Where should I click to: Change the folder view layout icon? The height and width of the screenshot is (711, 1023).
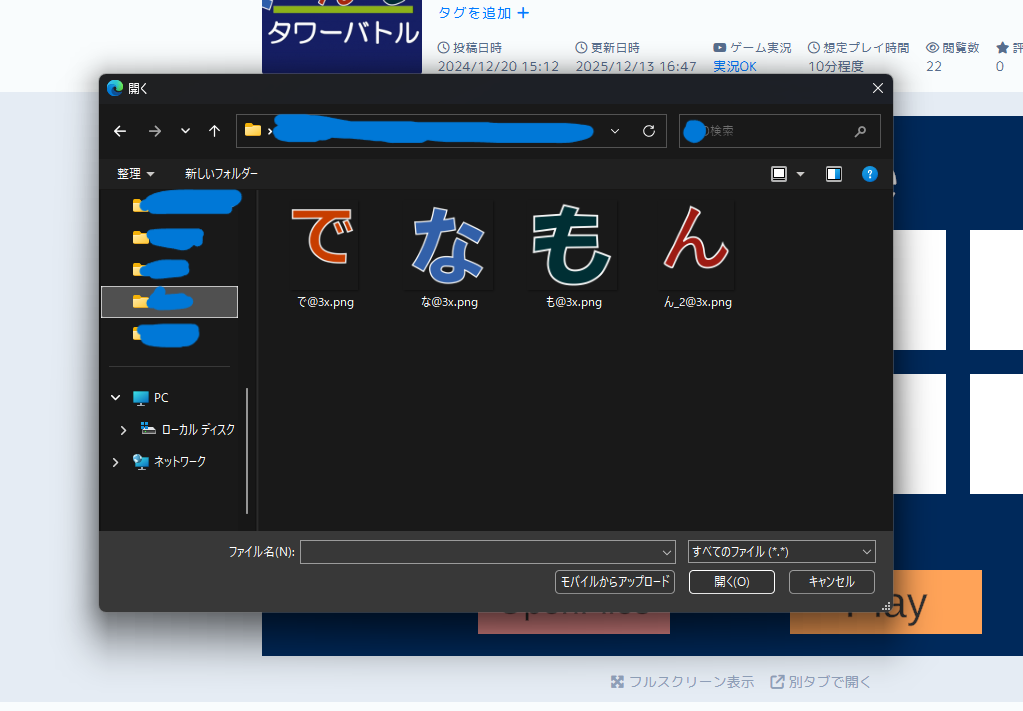tap(779, 173)
